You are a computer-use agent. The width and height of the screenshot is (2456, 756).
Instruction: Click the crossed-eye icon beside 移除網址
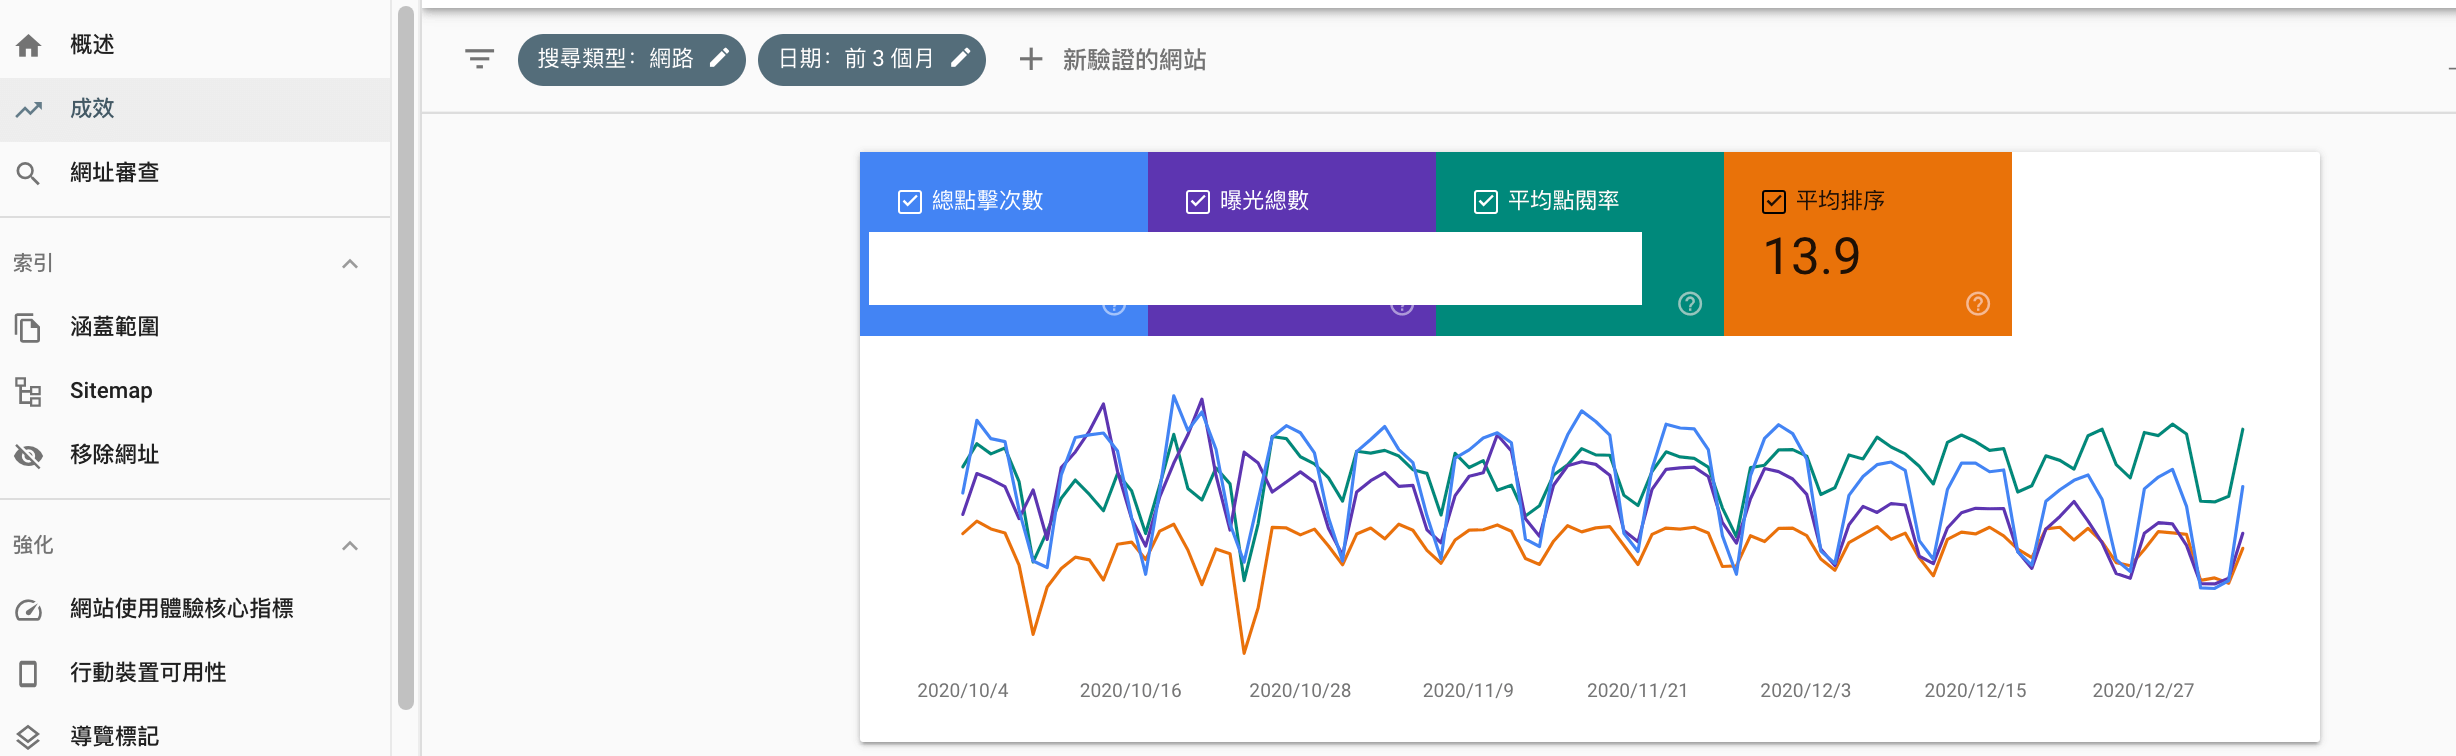coord(29,455)
